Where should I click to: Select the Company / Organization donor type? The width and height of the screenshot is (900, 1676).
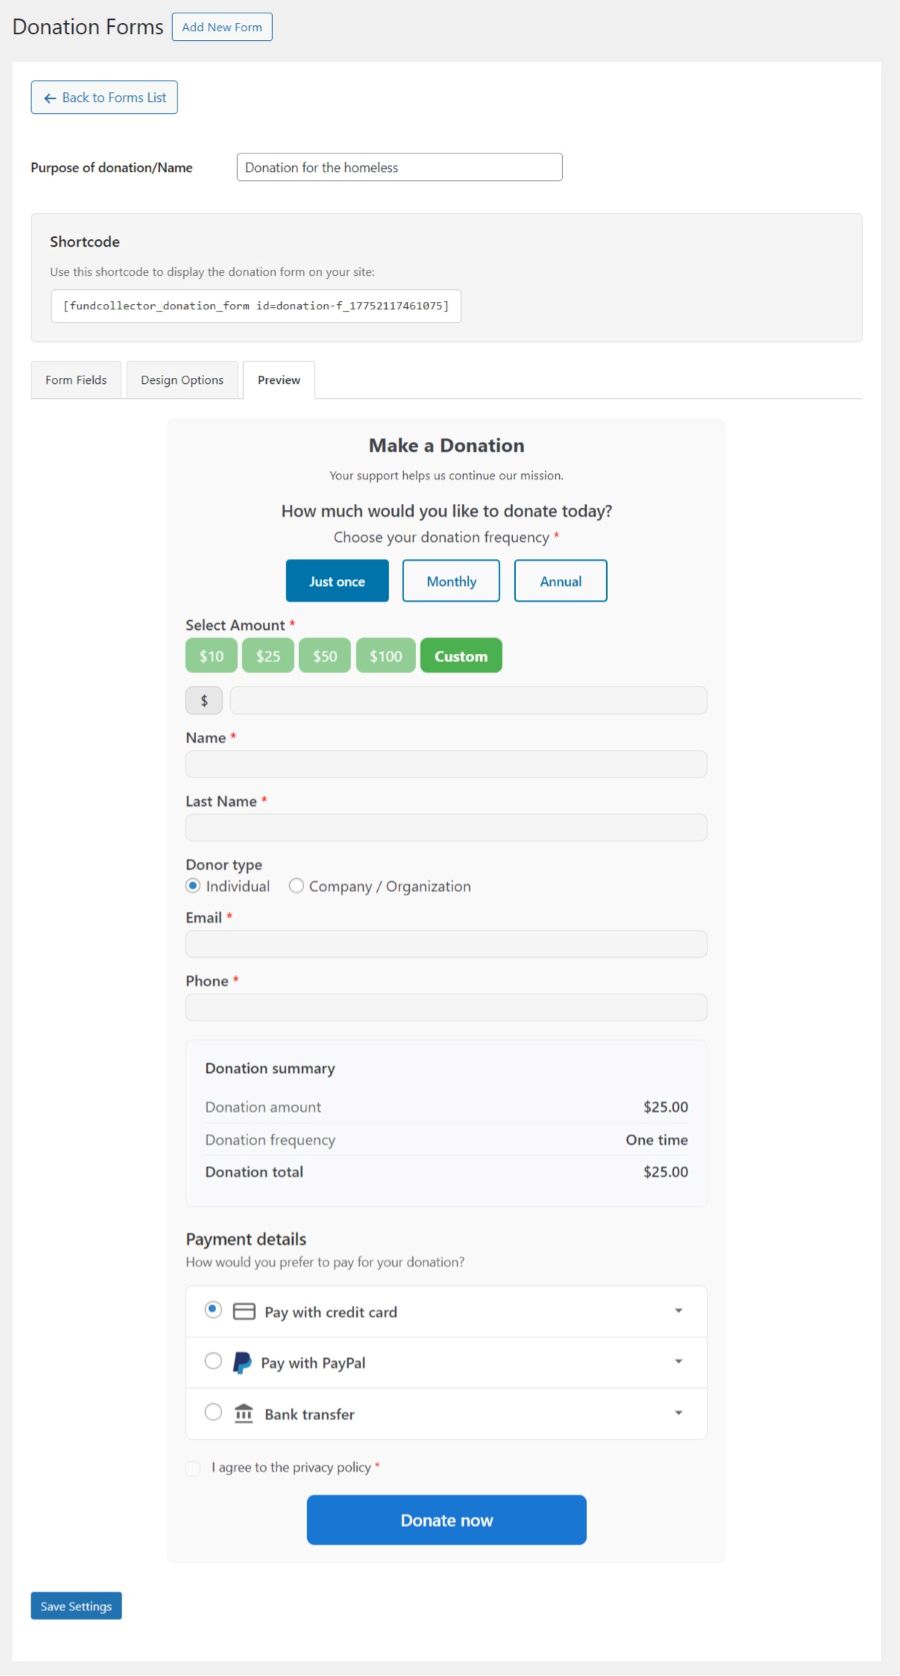(296, 886)
